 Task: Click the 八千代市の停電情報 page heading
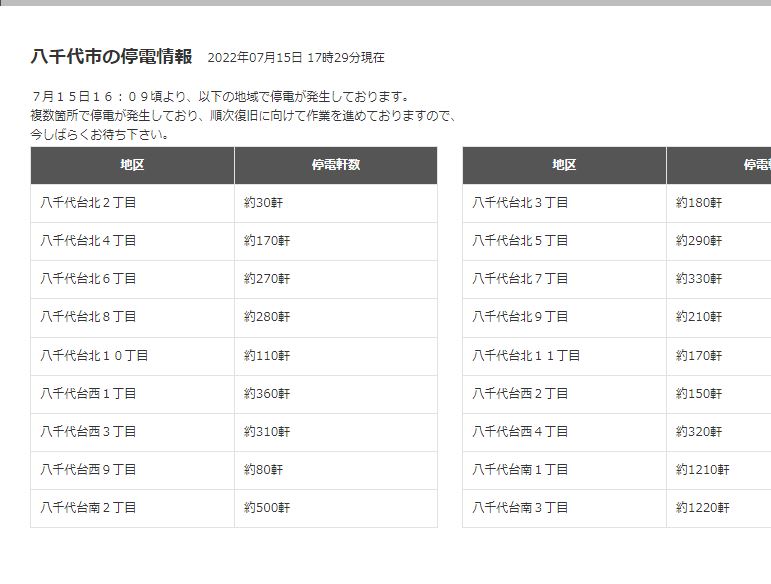pos(111,57)
